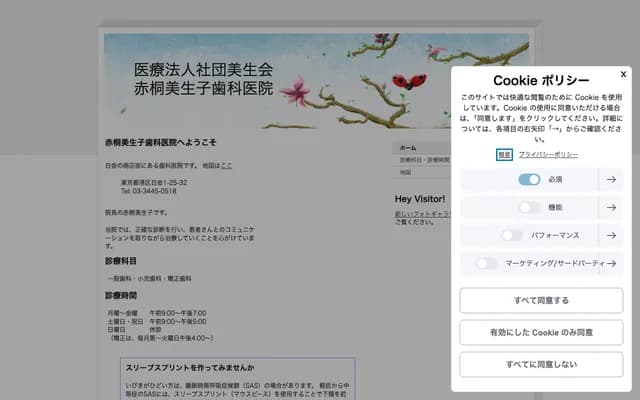Expand パフォーマンス details with the arrow
Viewport: 640px width, 400px height.
click(611, 236)
